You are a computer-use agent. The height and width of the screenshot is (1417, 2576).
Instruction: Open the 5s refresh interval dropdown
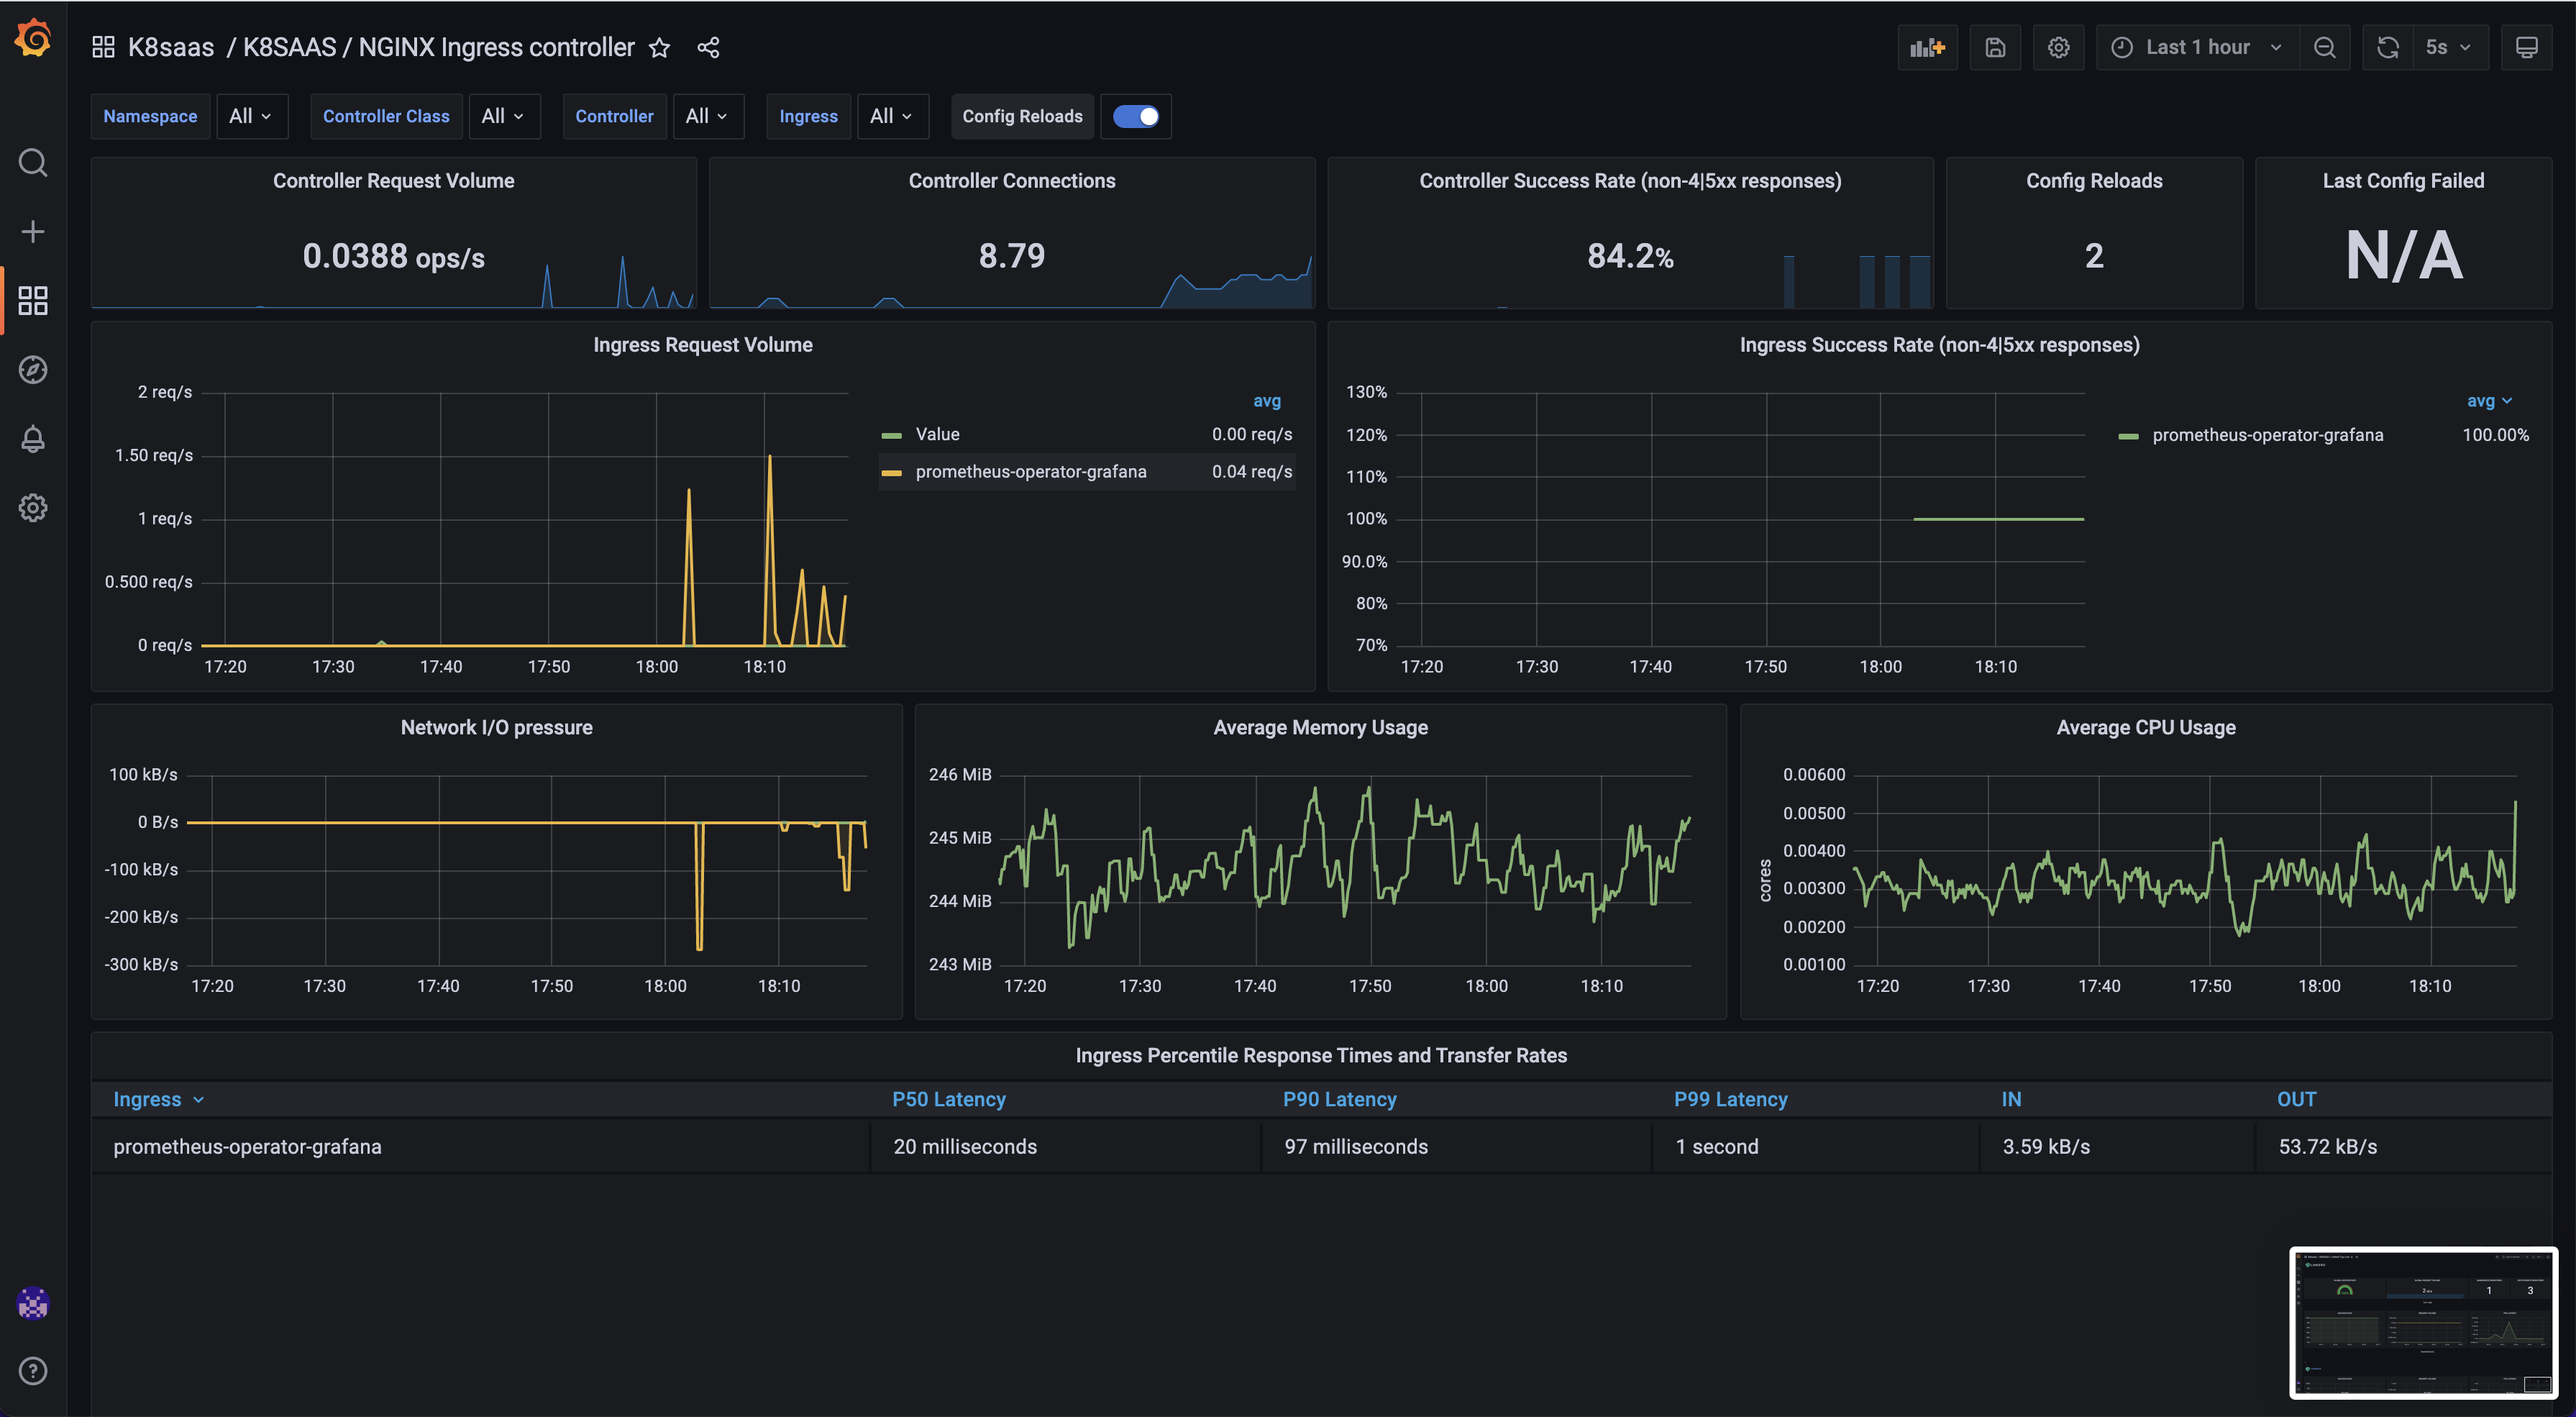2449,47
